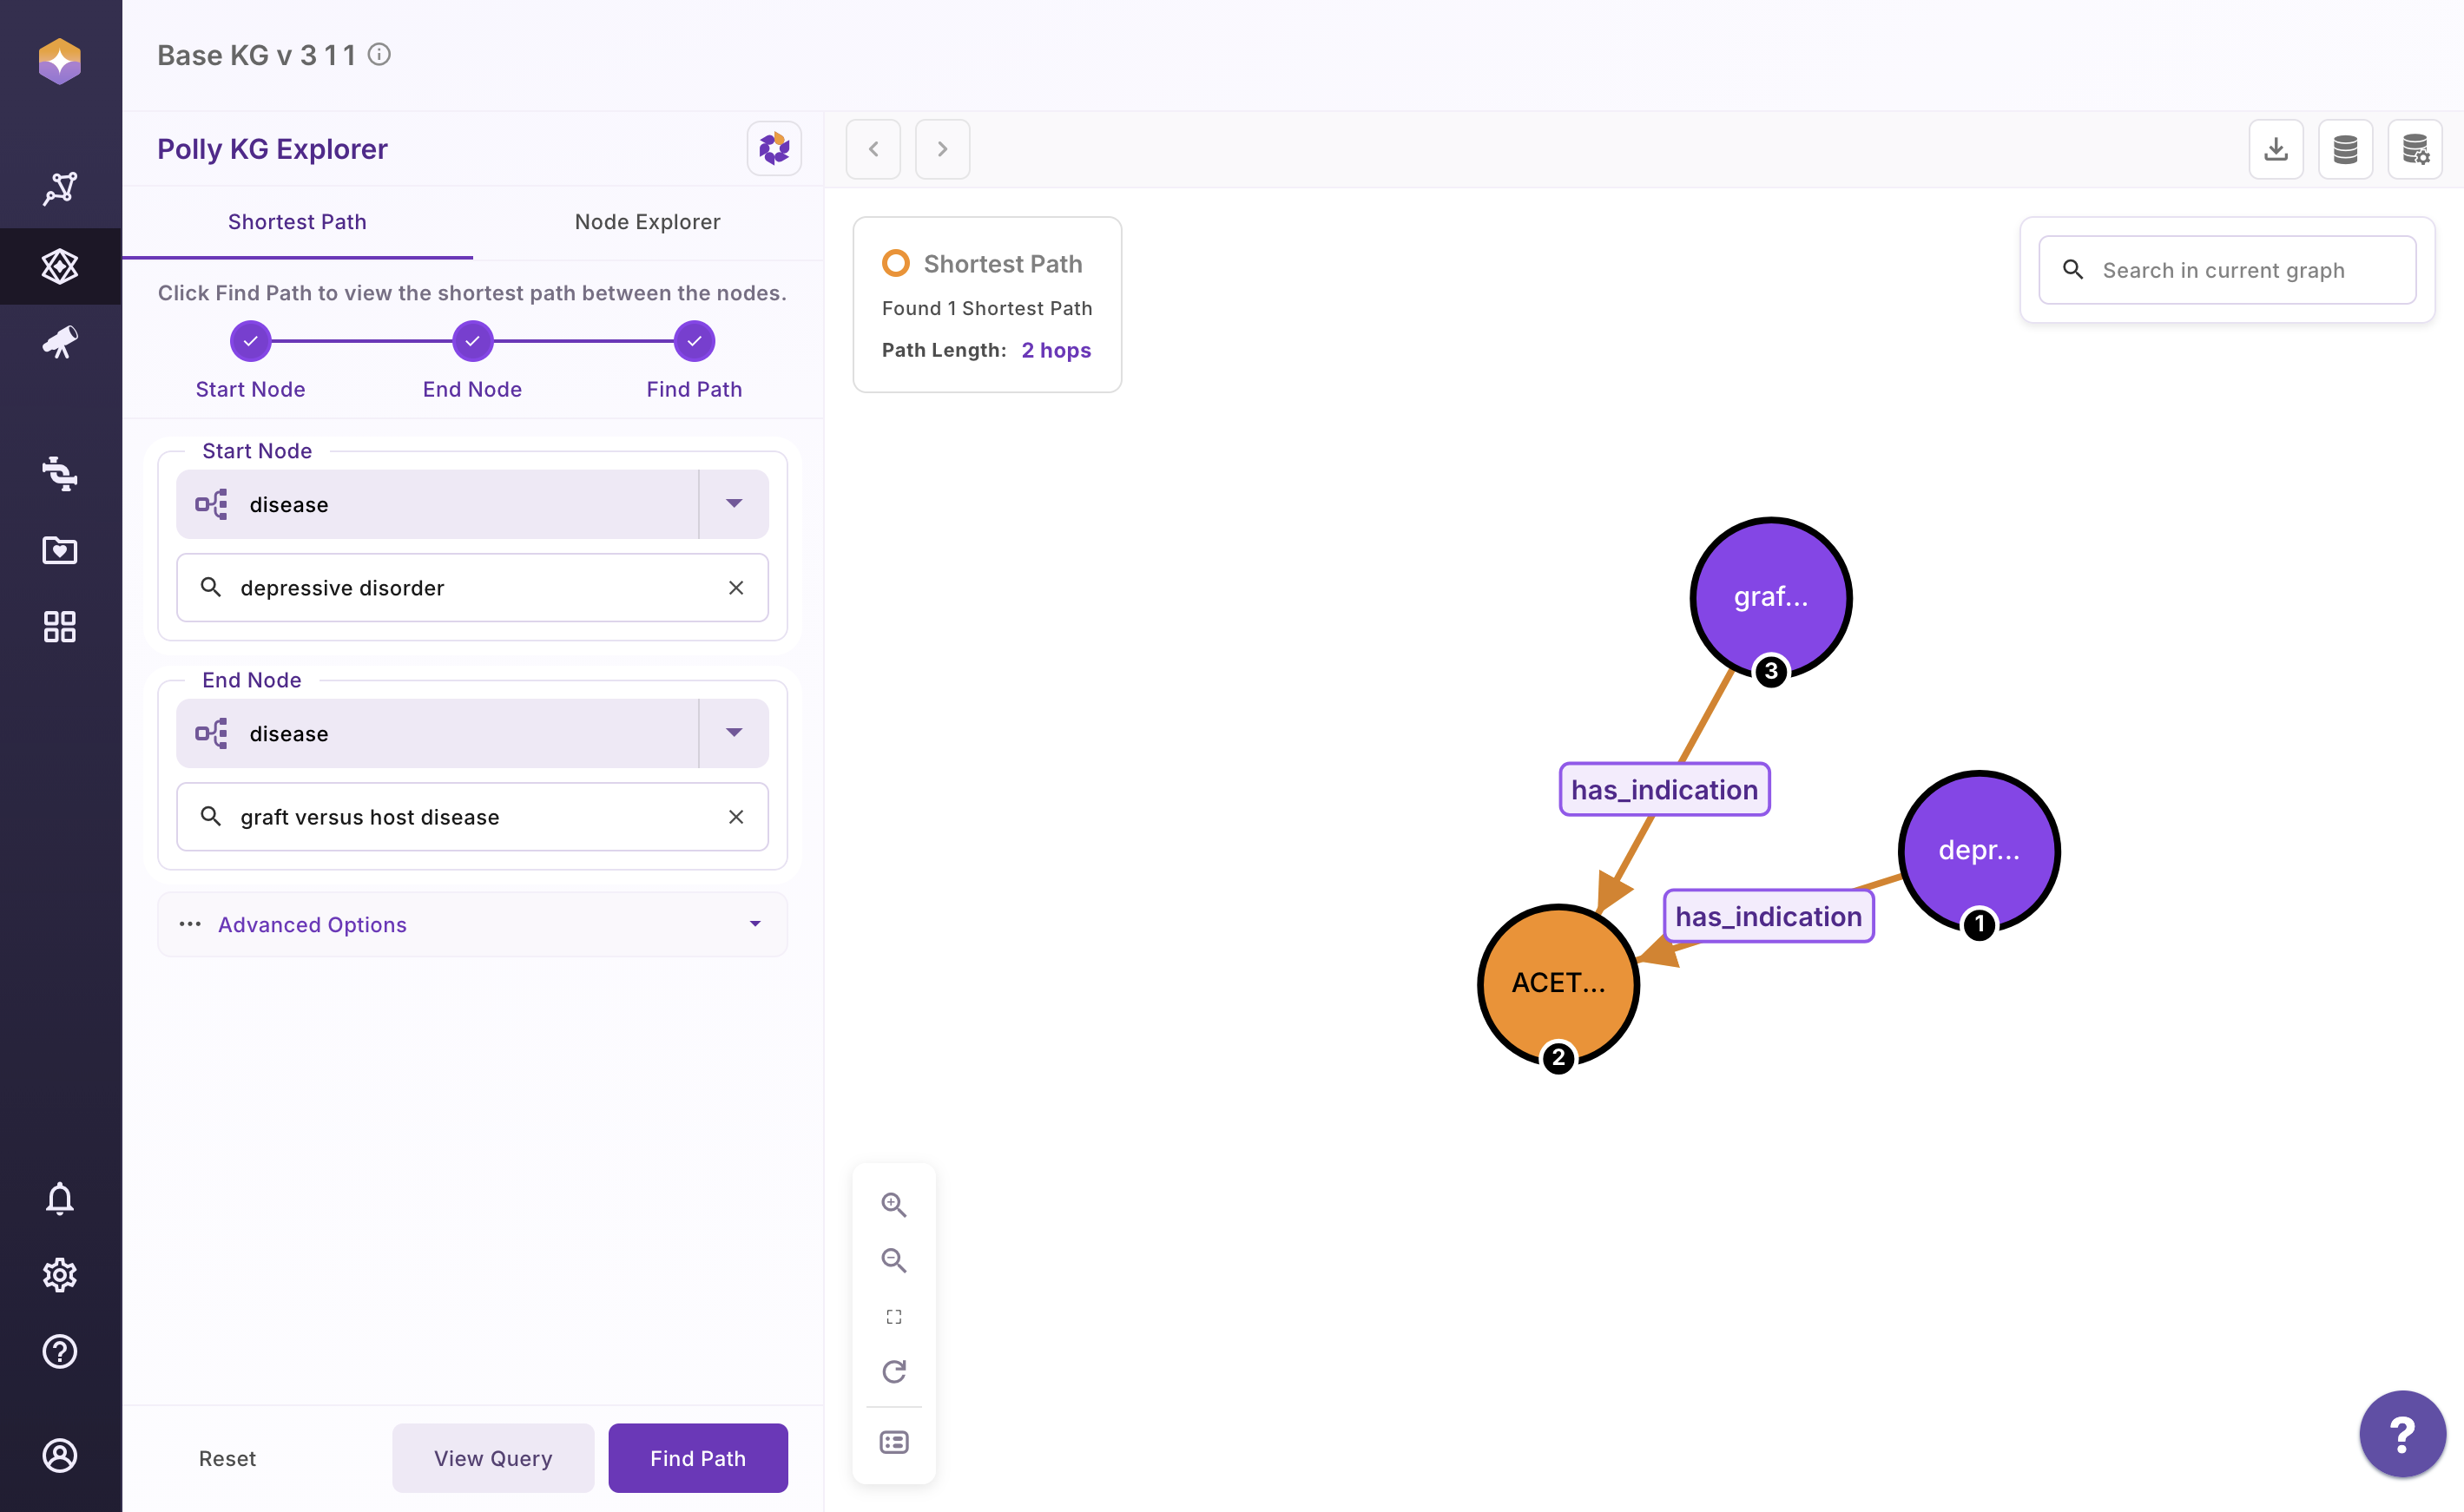Fit graph to screen icon
This screenshot has width=2464, height=1512.
coord(893,1316)
